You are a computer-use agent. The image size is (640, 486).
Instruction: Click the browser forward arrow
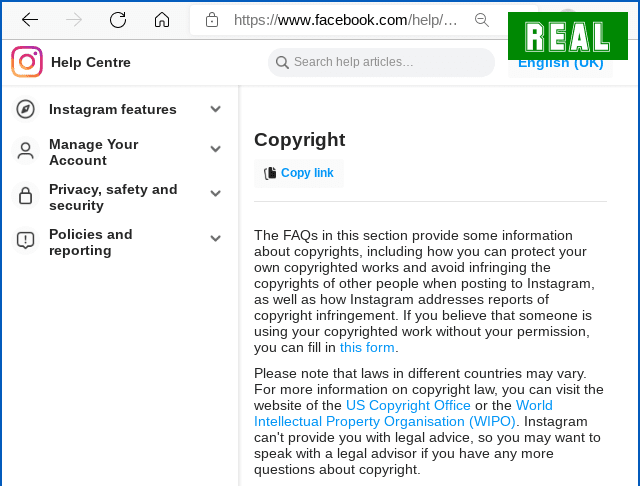tap(74, 19)
